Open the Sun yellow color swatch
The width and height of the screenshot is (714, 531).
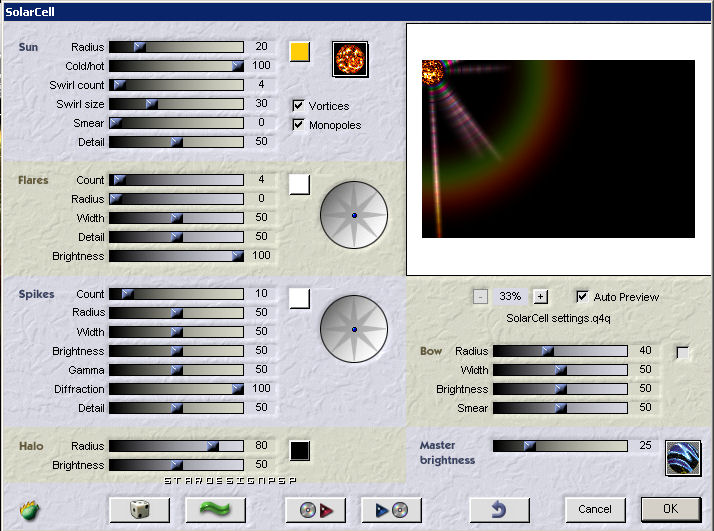coord(300,51)
